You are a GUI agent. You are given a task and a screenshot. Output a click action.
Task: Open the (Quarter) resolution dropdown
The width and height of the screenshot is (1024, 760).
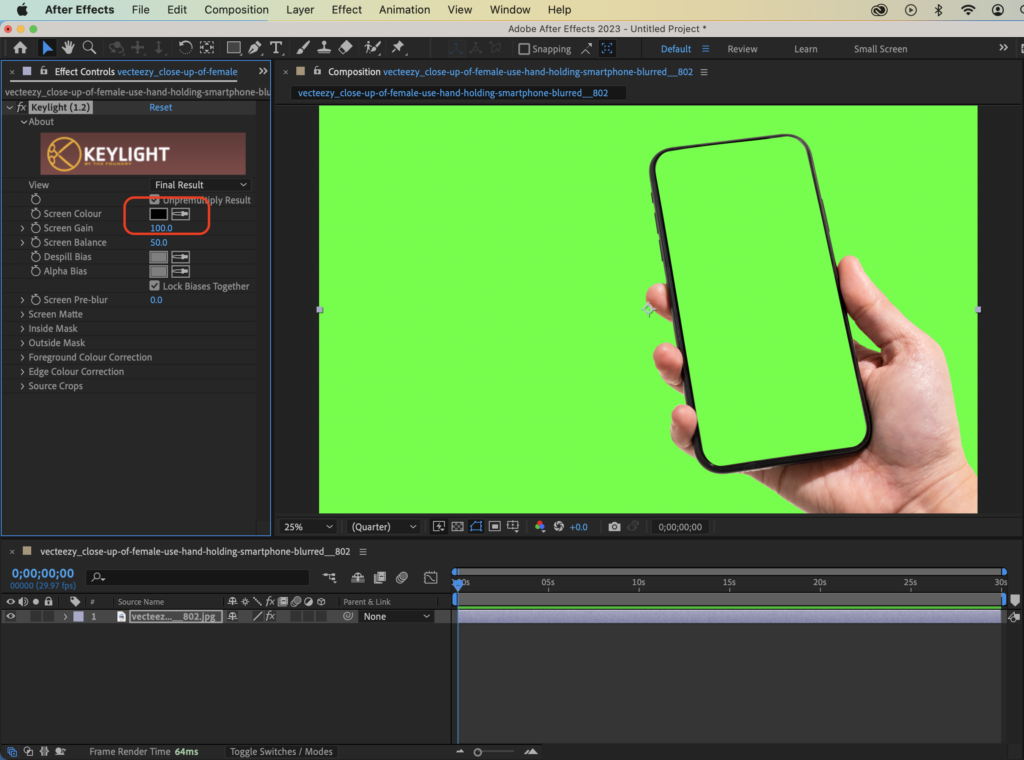(x=383, y=525)
